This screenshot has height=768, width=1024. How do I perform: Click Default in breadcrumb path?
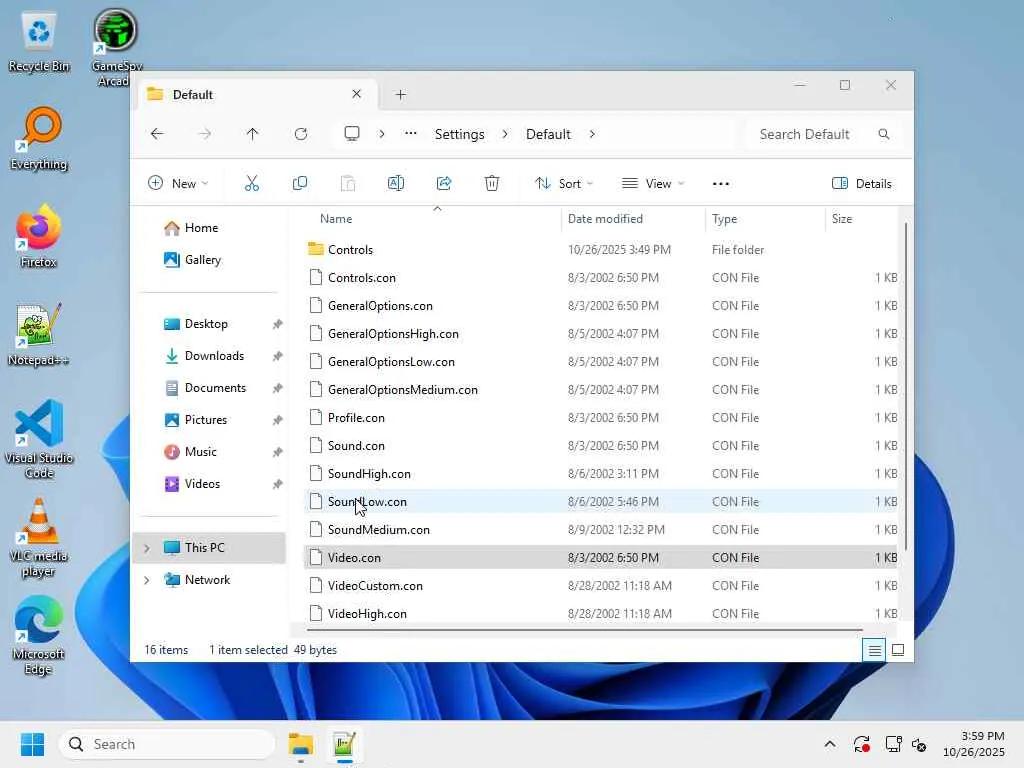[549, 134]
